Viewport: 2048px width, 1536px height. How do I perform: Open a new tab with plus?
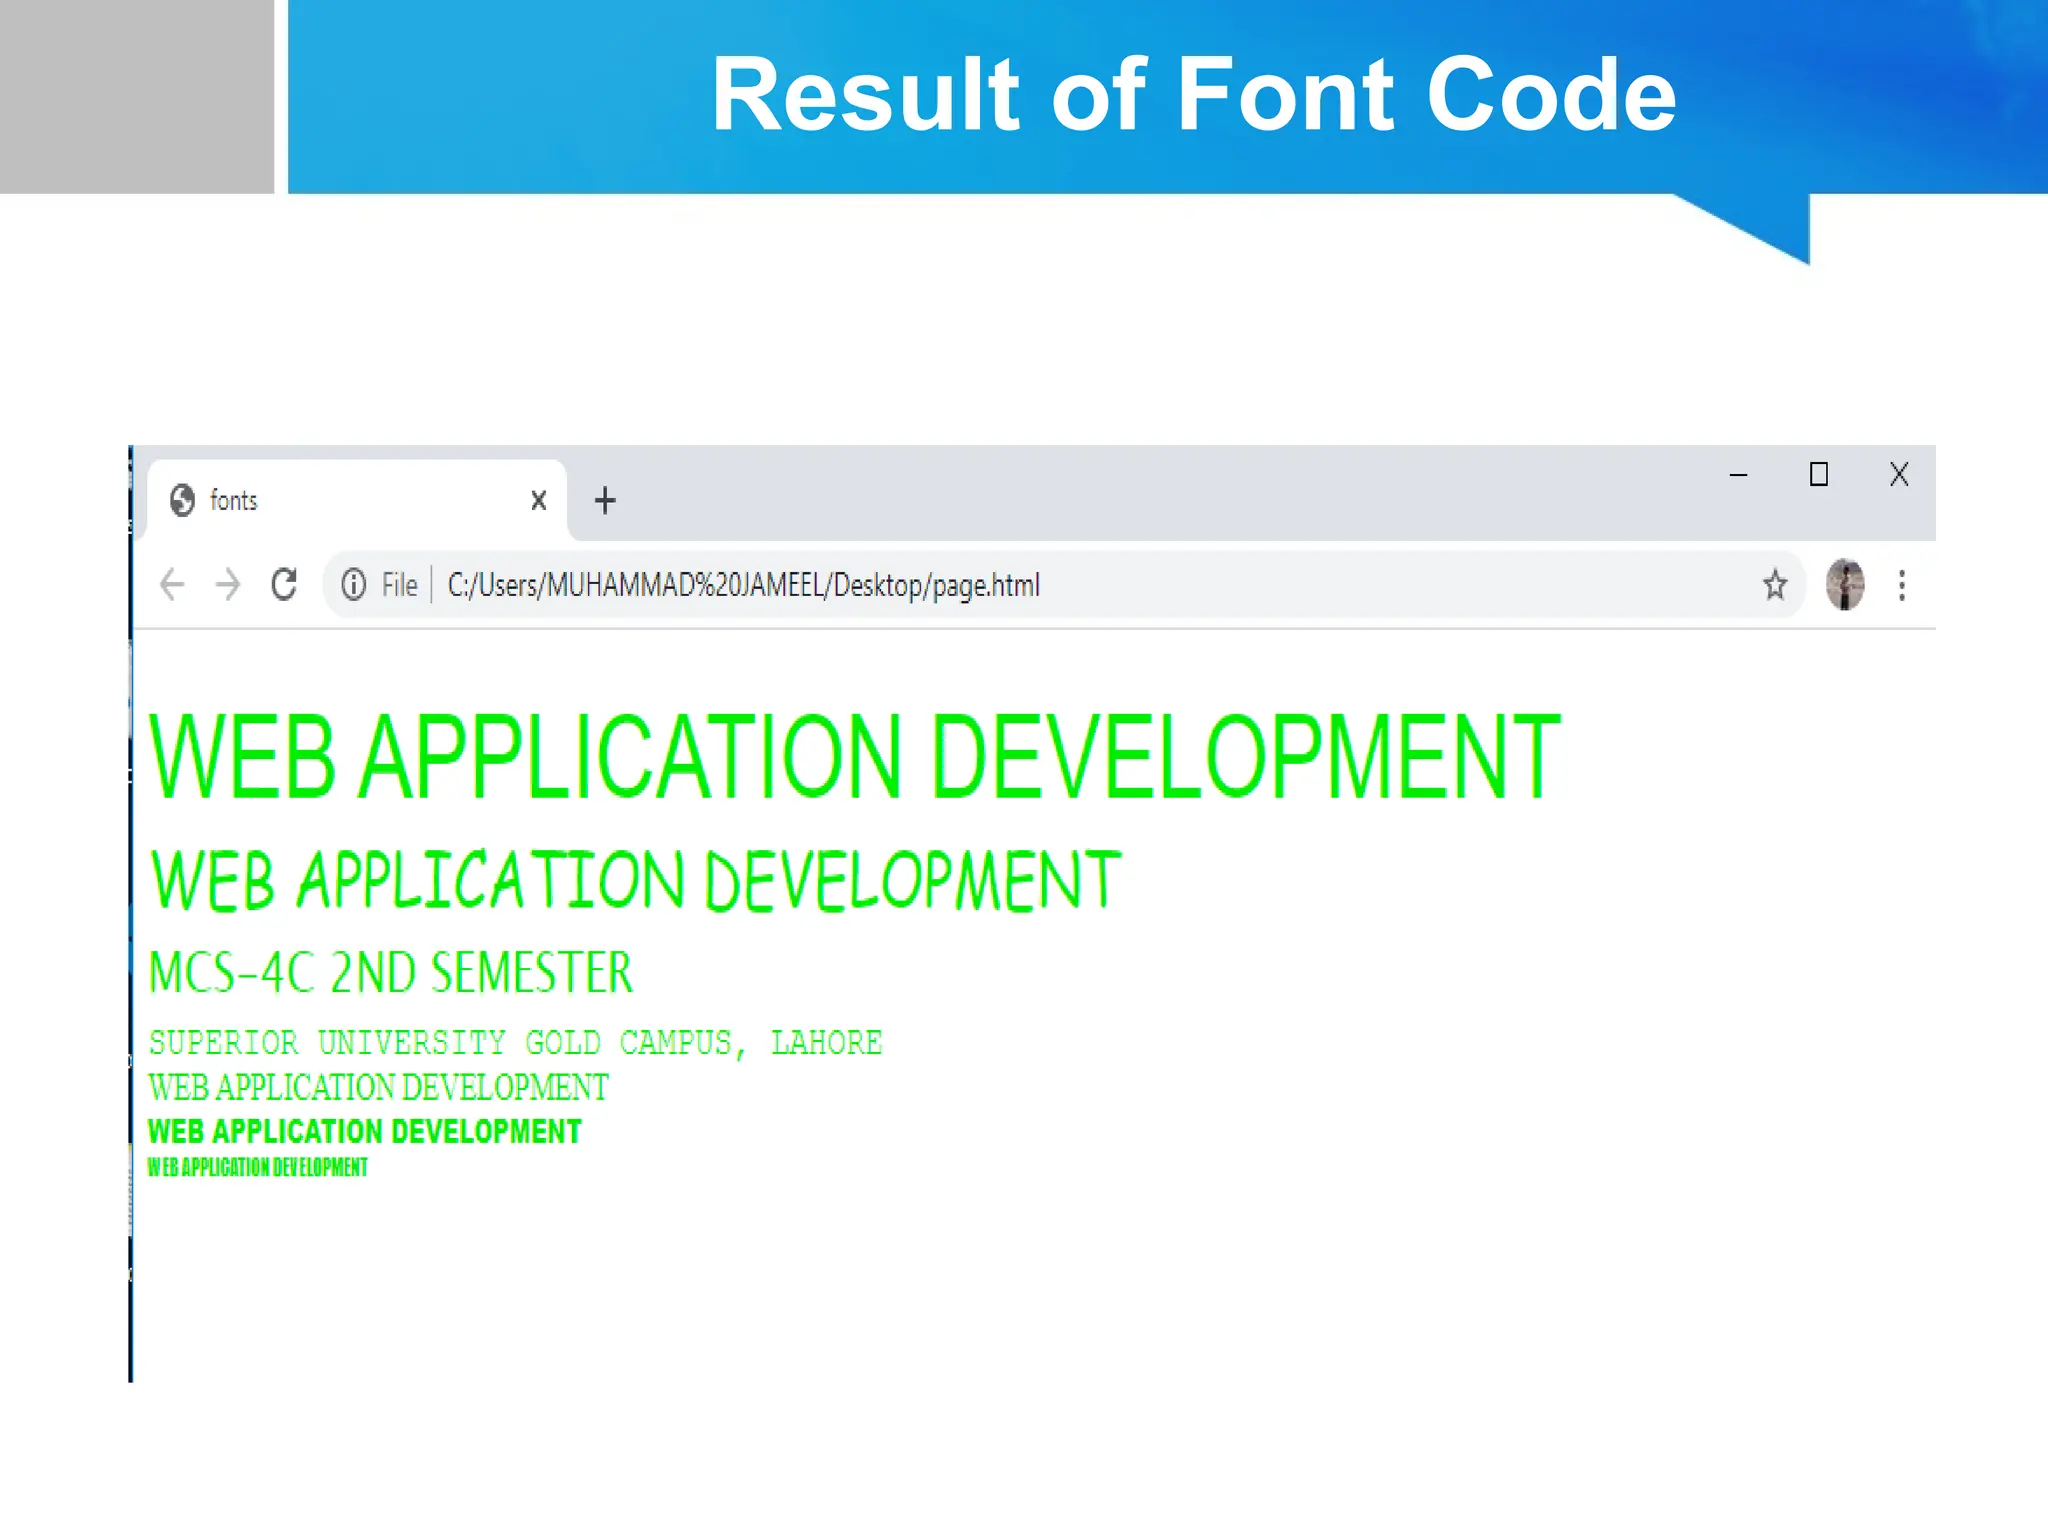coord(604,500)
